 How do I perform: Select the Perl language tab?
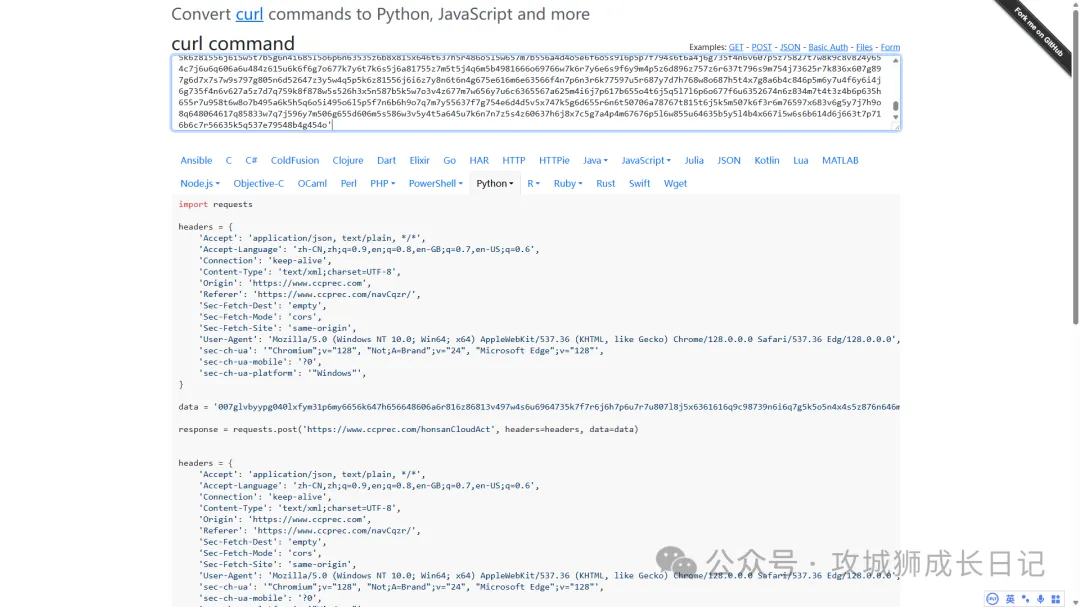coord(349,183)
